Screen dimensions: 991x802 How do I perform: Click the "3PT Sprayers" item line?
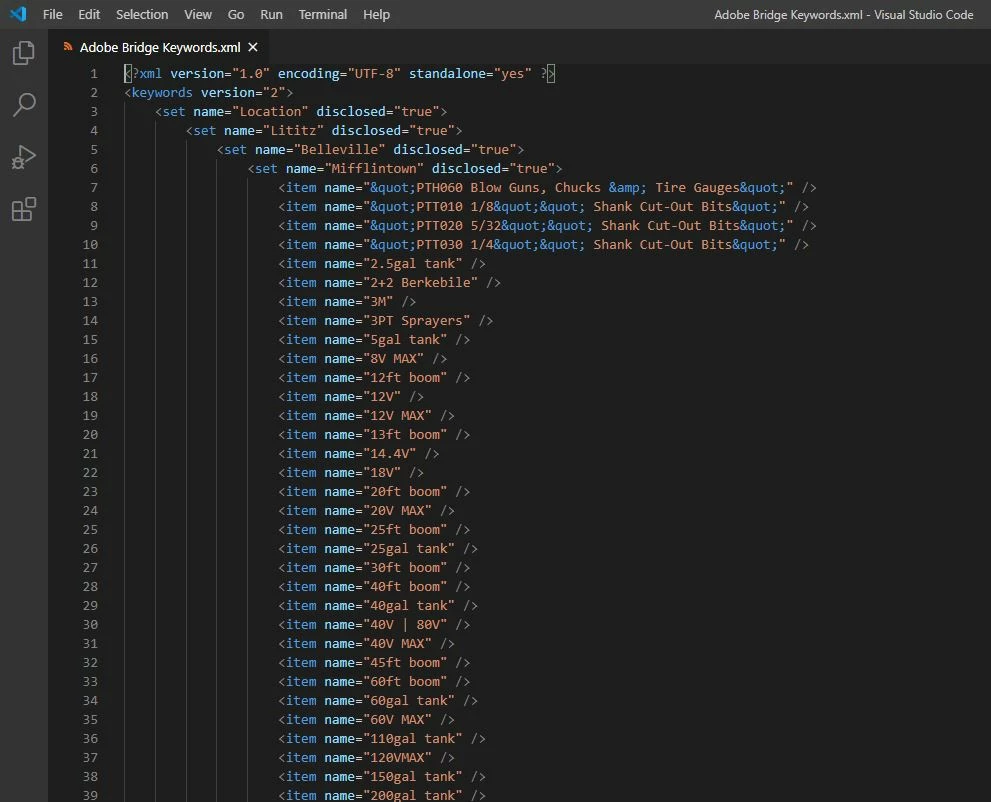pyautogui.click(x=386, y=320)
